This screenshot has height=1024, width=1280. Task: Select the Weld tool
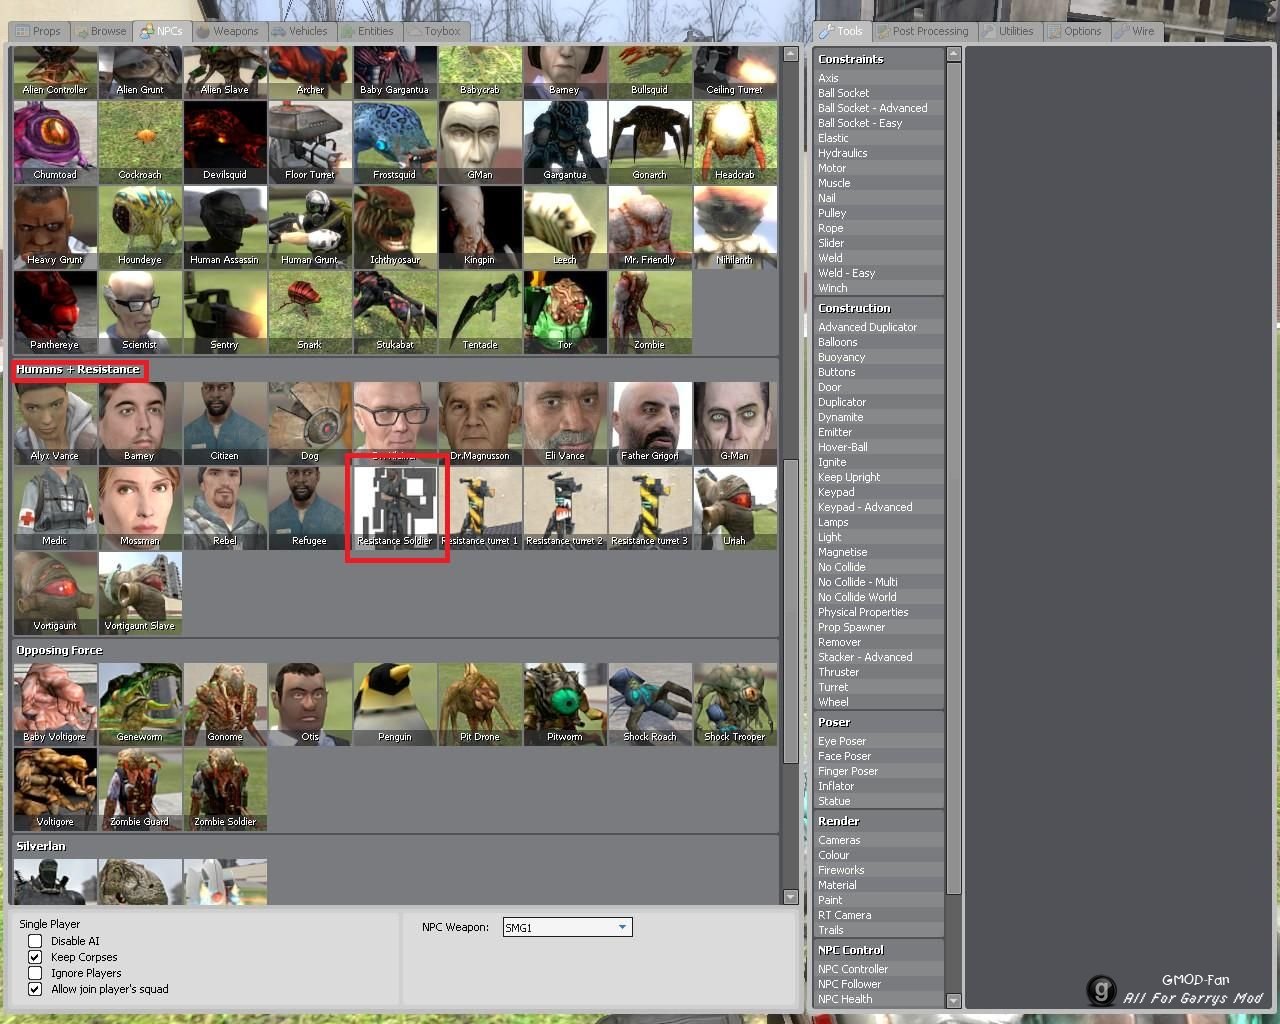(x=879, y=258)
